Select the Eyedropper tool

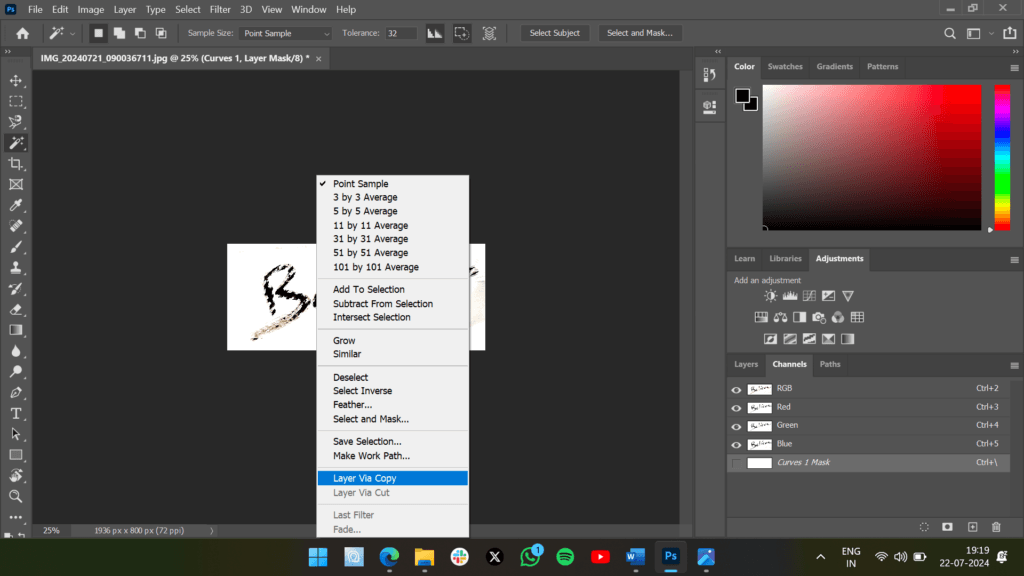coord(16,205)
